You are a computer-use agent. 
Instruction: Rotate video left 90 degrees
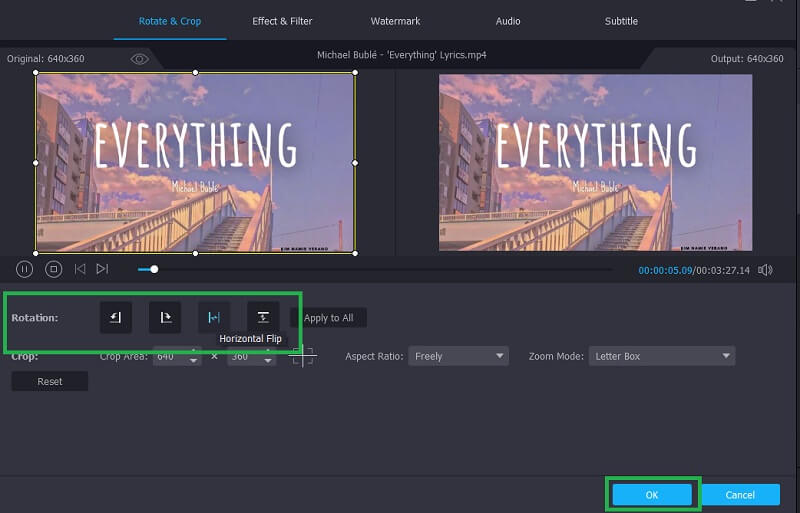pos(115,317)
